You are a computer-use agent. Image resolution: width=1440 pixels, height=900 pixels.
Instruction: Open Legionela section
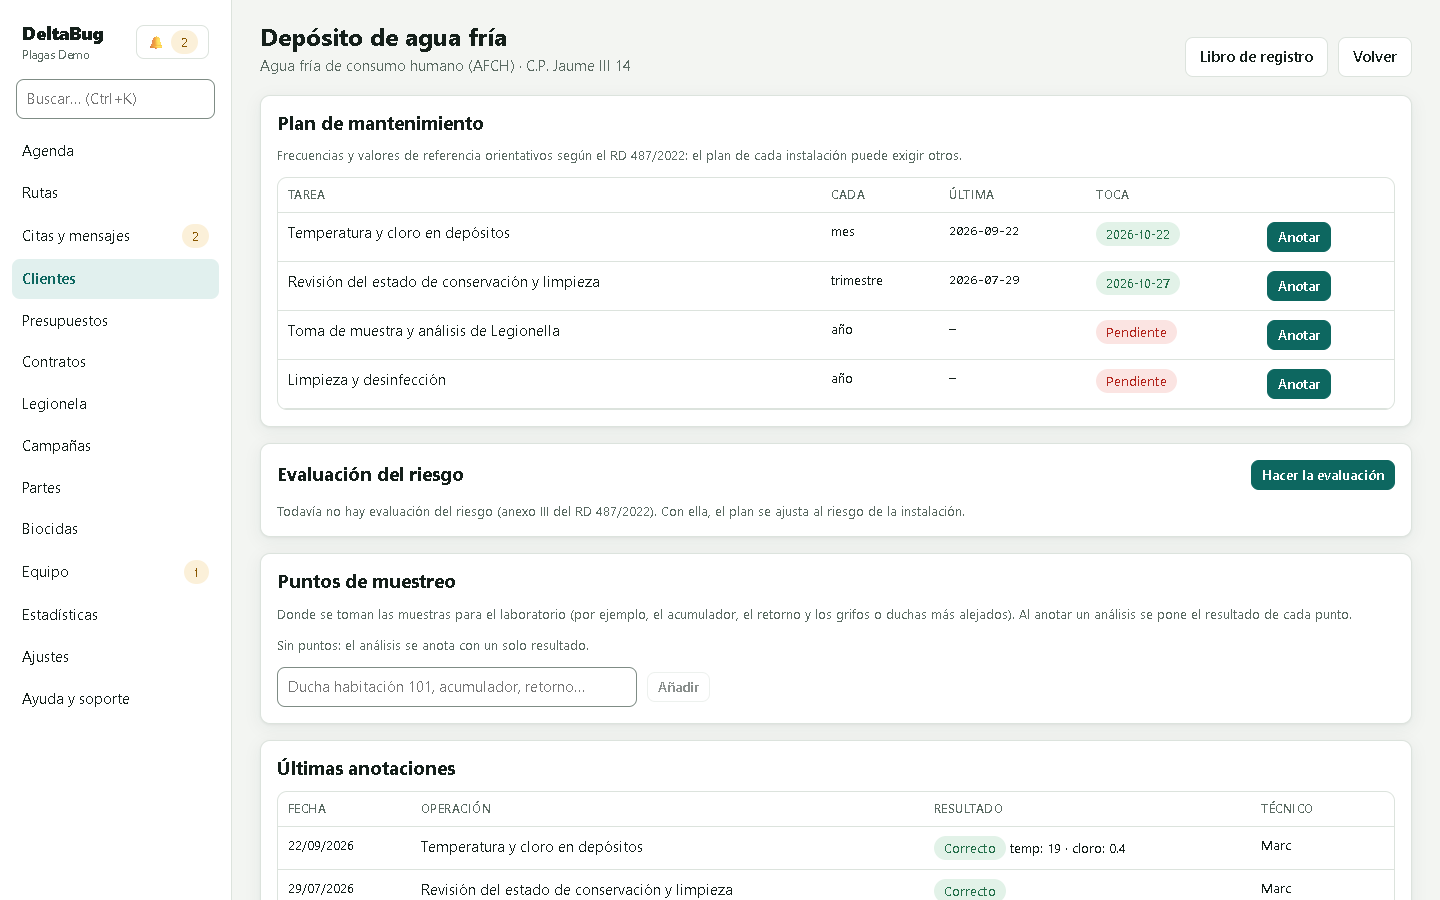tap(115, 404)
